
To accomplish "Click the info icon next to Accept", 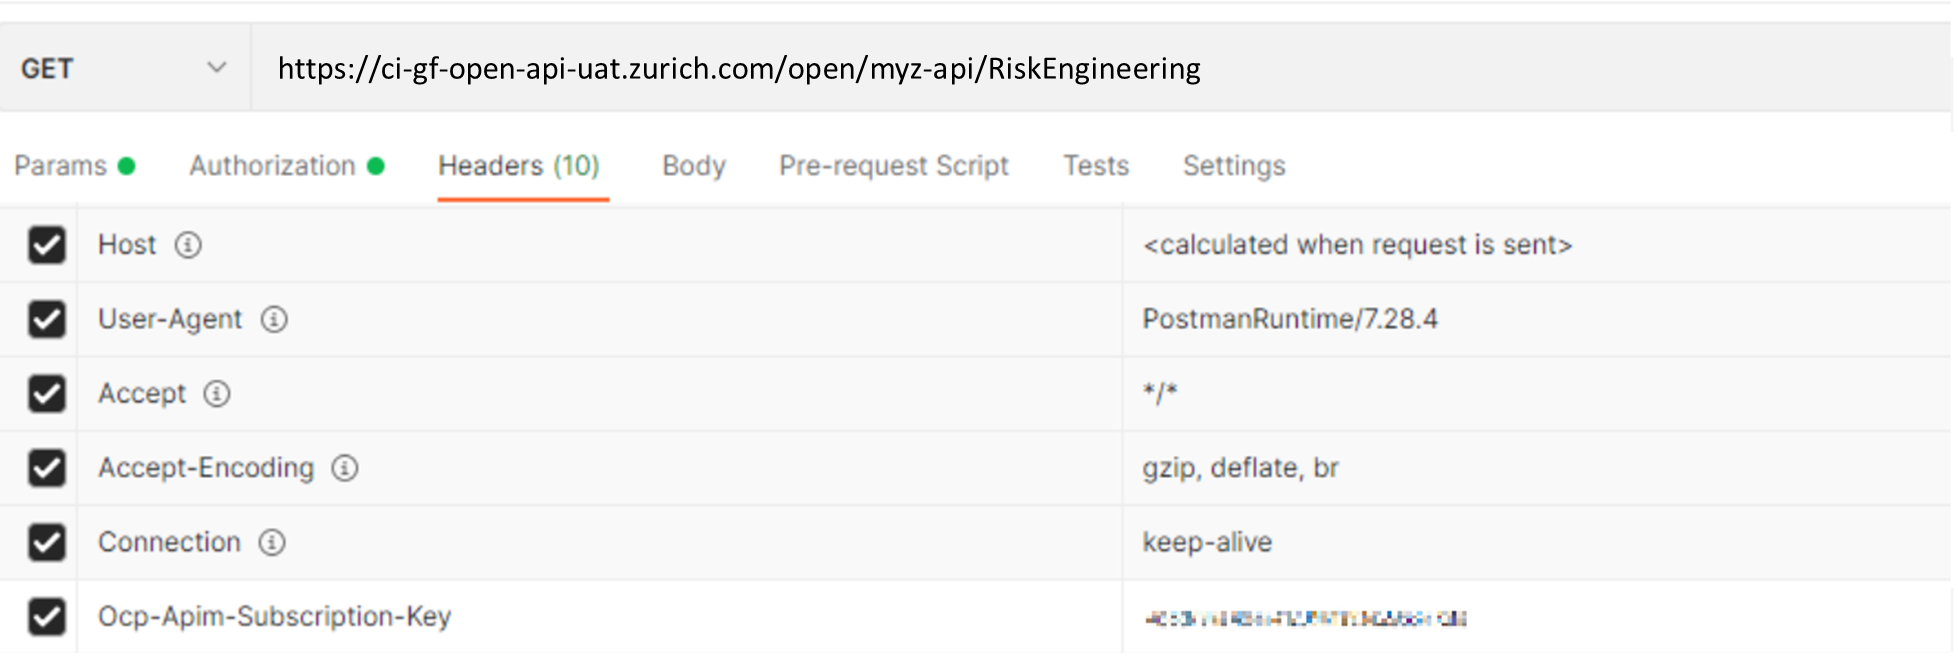I will click(x=217, y=394).
